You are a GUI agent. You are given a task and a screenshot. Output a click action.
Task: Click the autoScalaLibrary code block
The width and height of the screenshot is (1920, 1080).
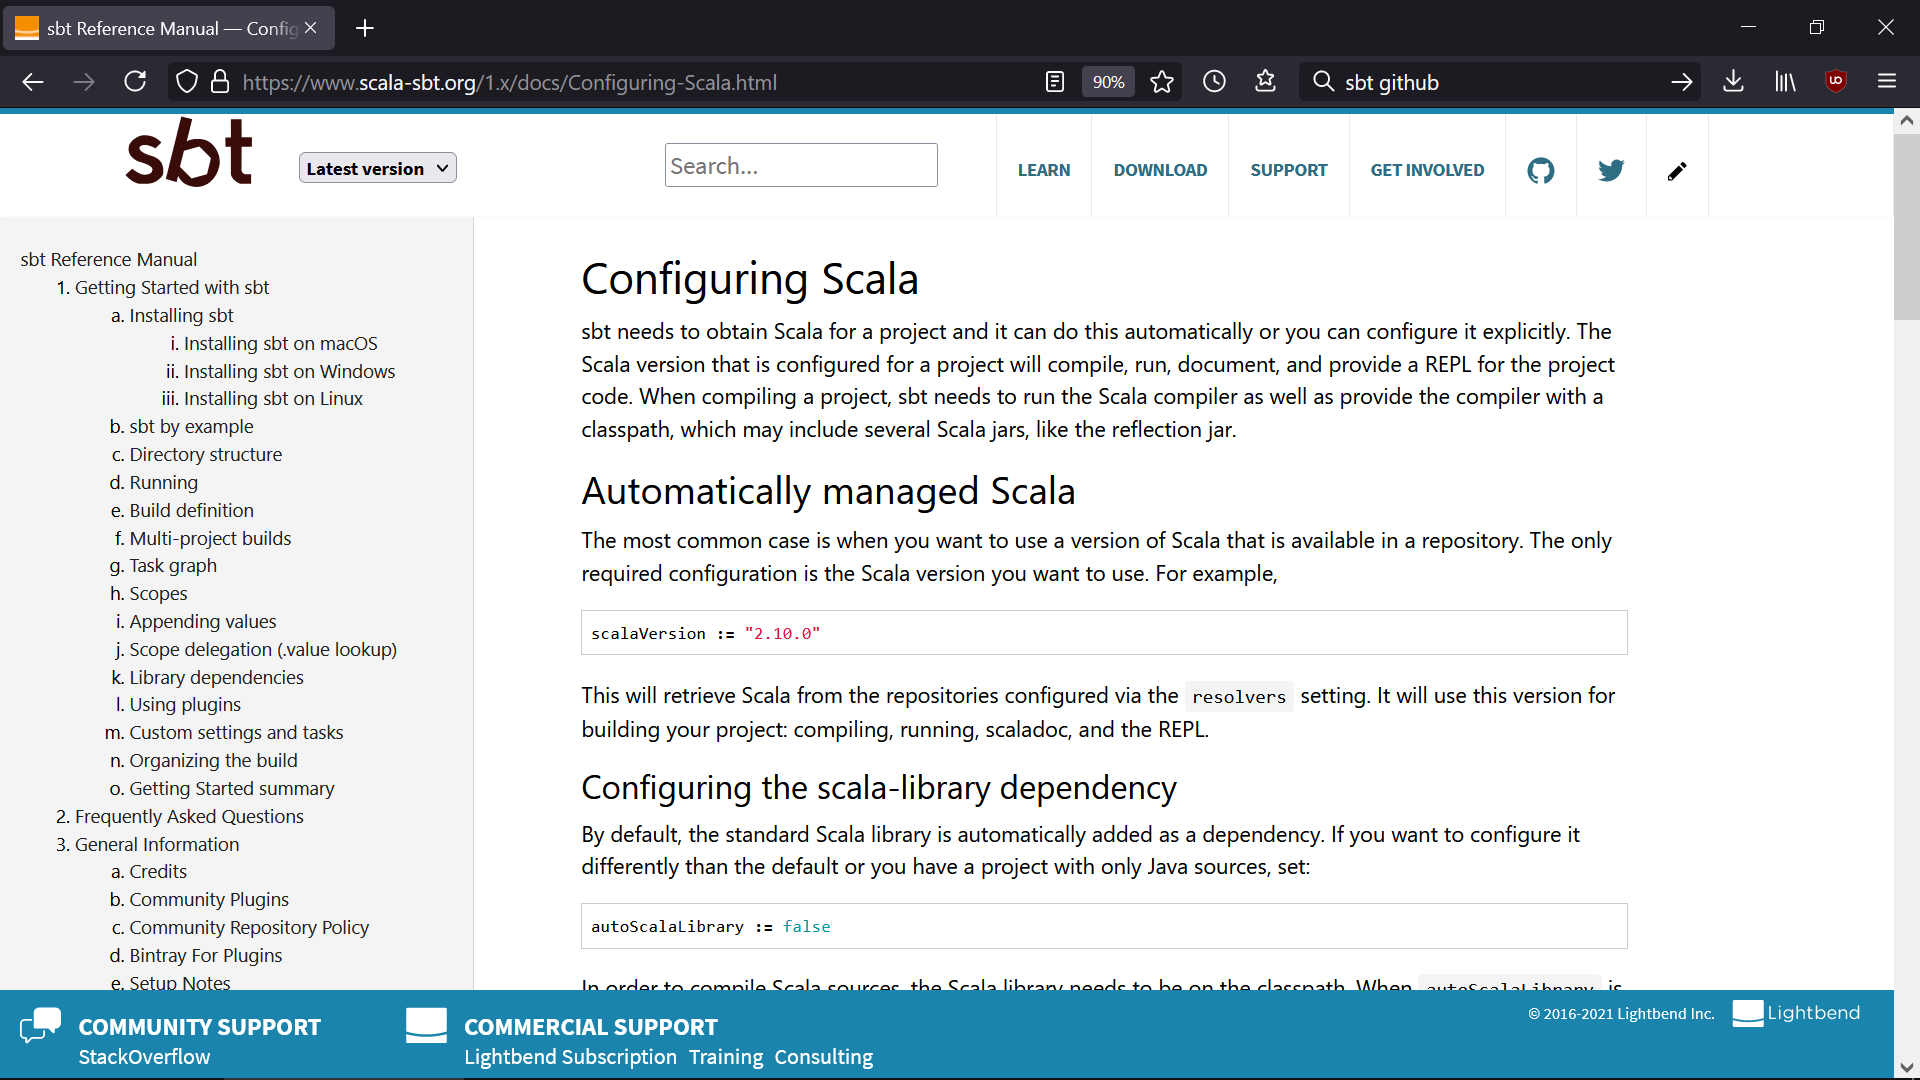pyautogui.click(x=1104, y=926)
